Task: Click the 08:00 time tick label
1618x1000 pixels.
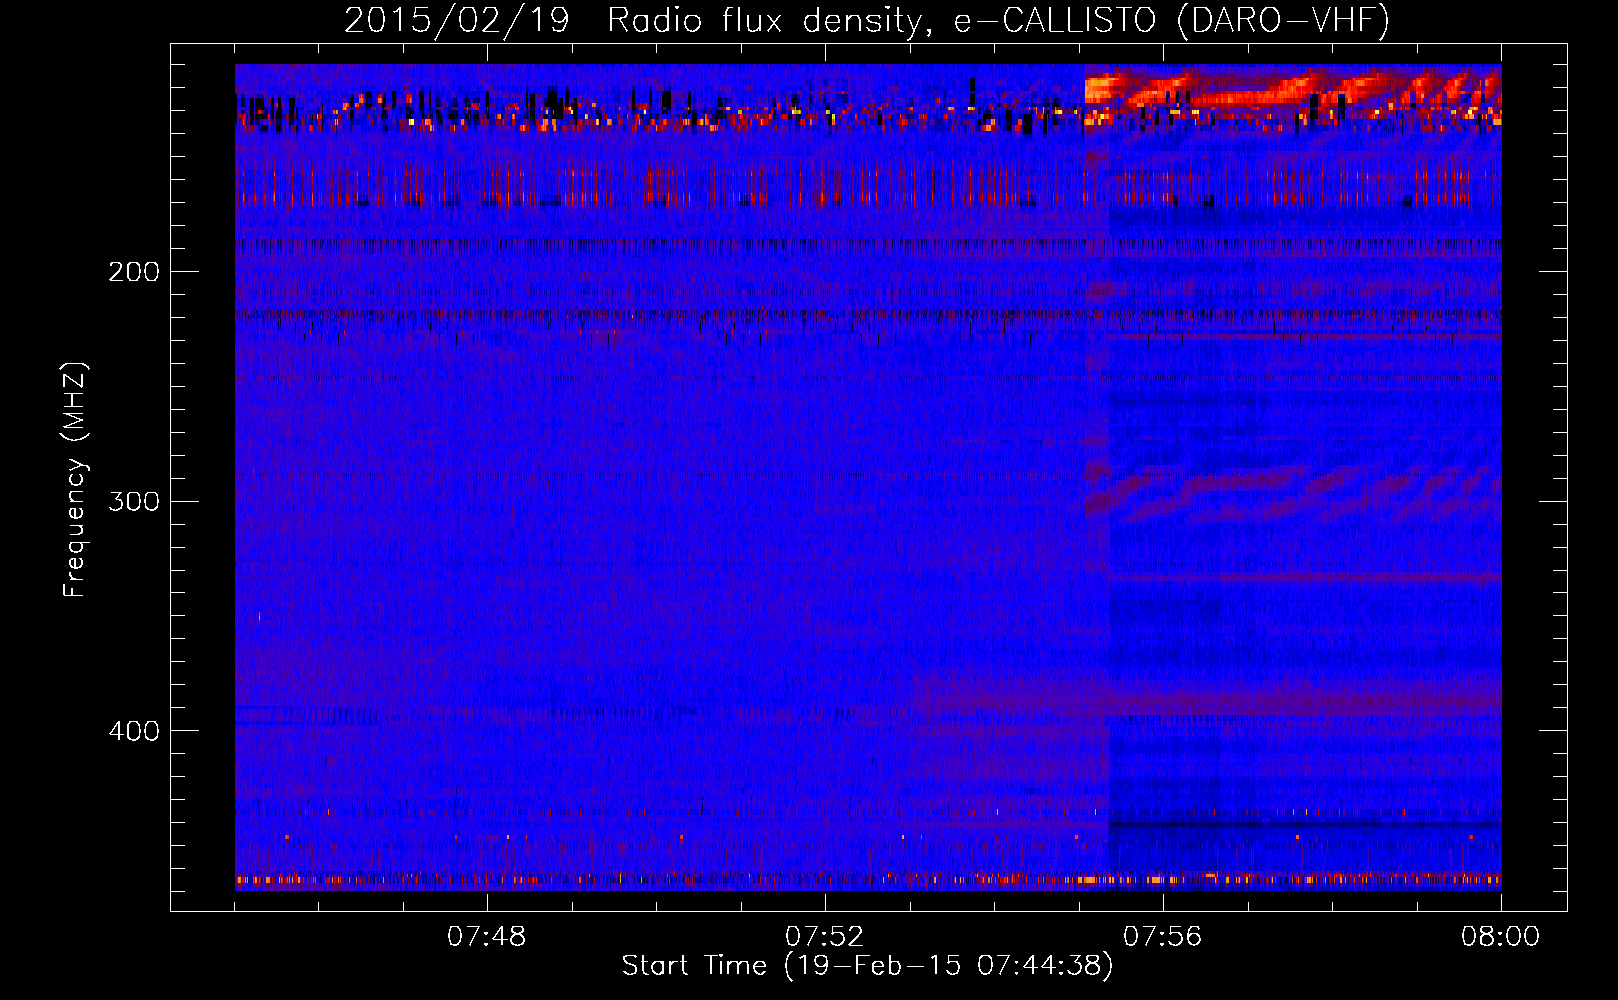Action: 1501,937
